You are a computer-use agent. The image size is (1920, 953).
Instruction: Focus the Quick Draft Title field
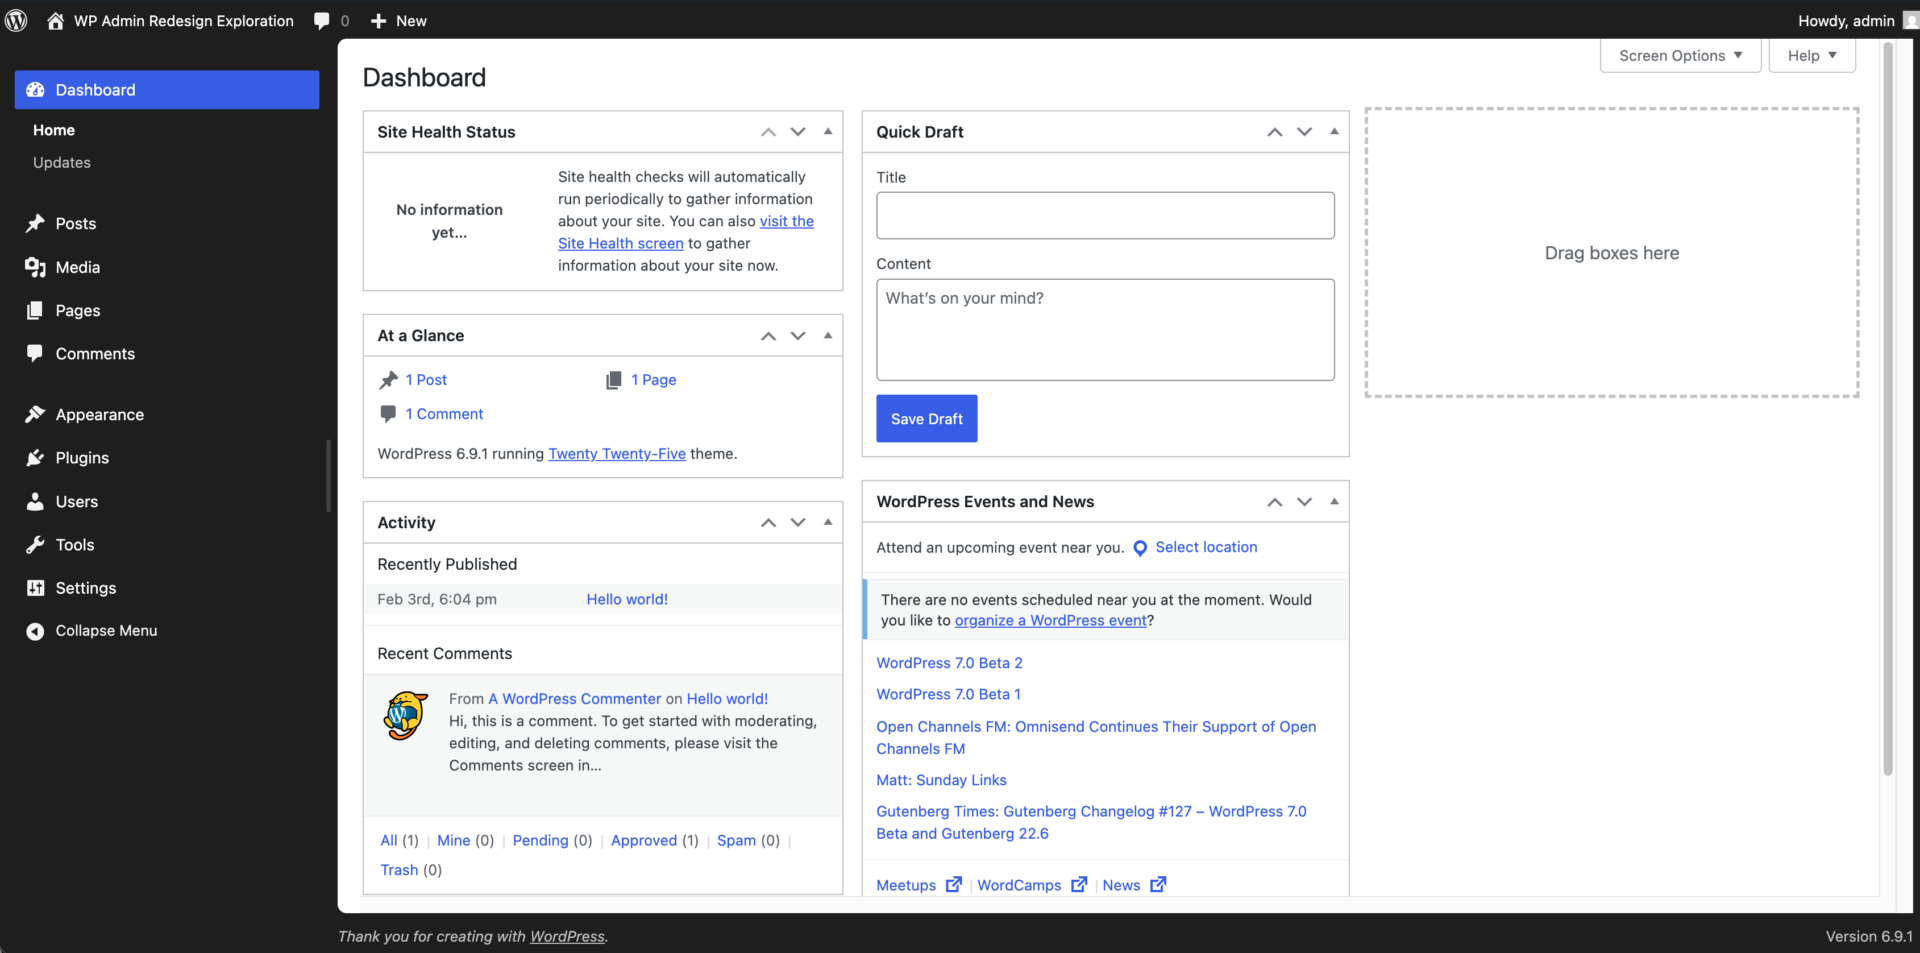point(1105,216)
